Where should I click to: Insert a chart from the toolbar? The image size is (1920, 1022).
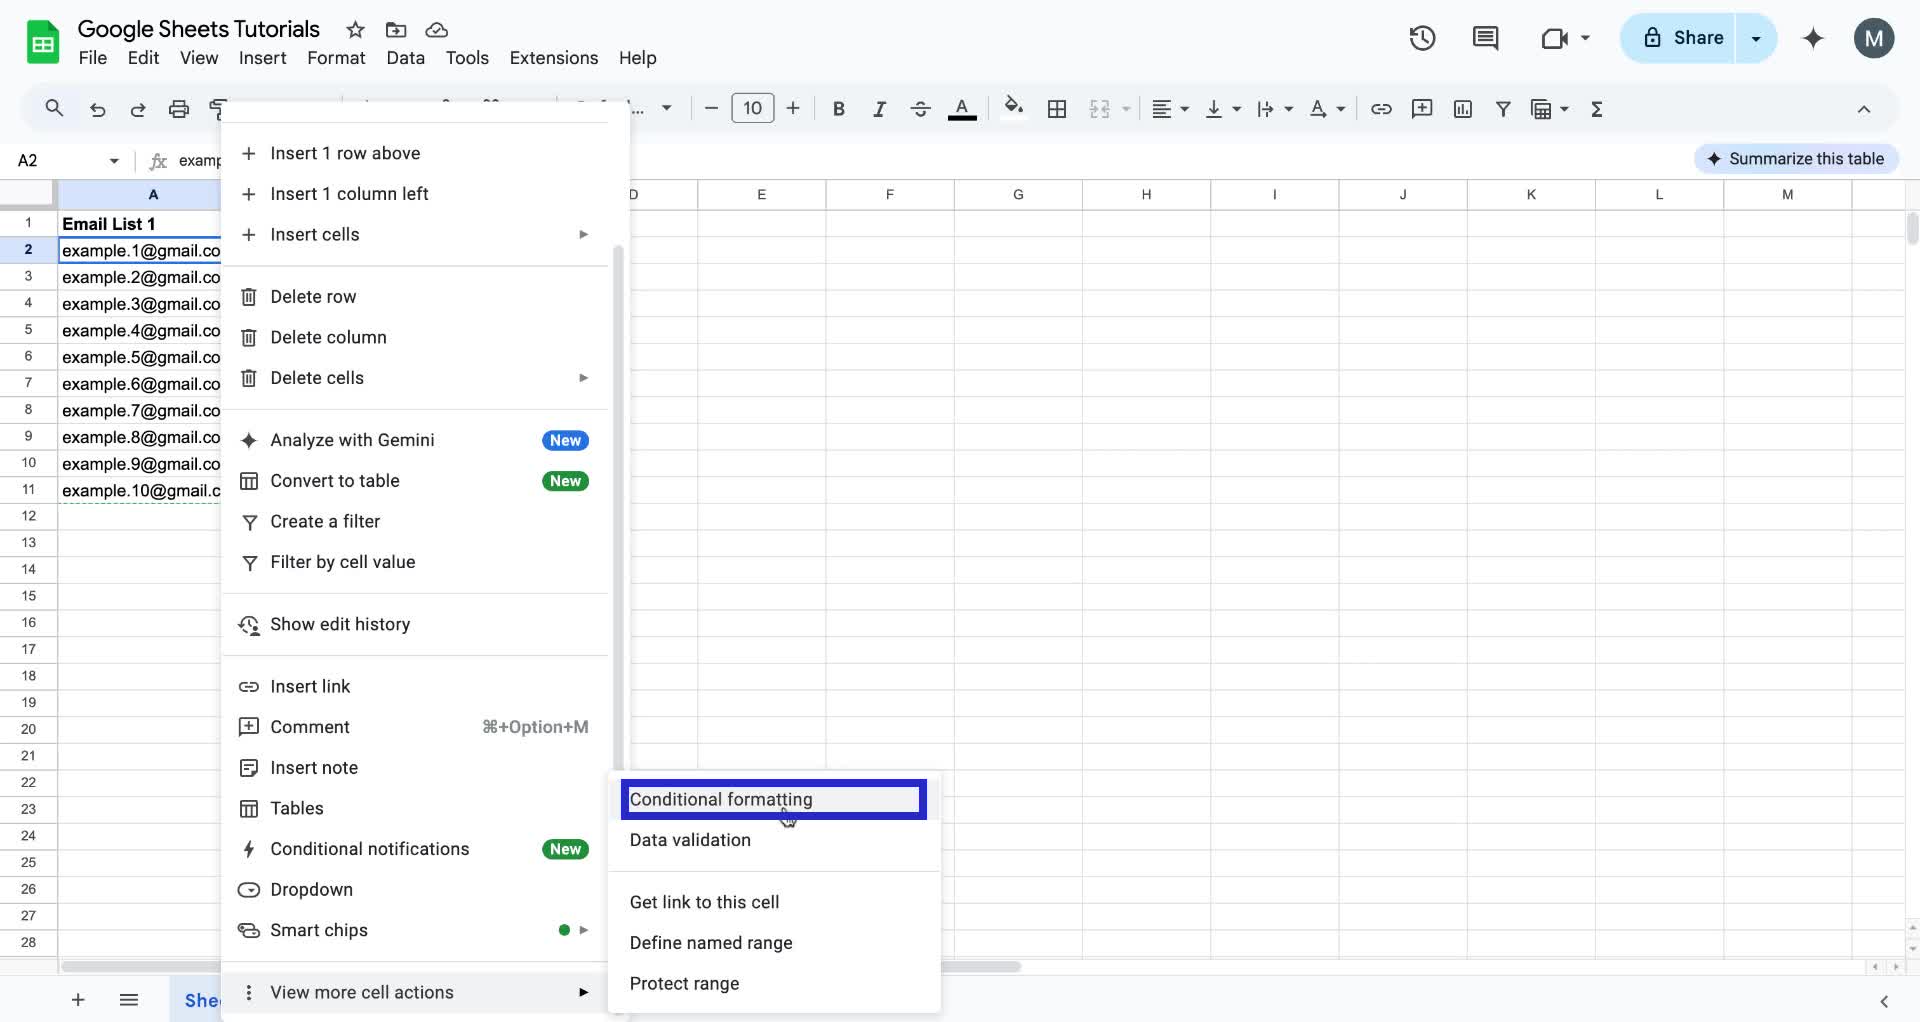pyautogui.click(x=1462, y=108)
